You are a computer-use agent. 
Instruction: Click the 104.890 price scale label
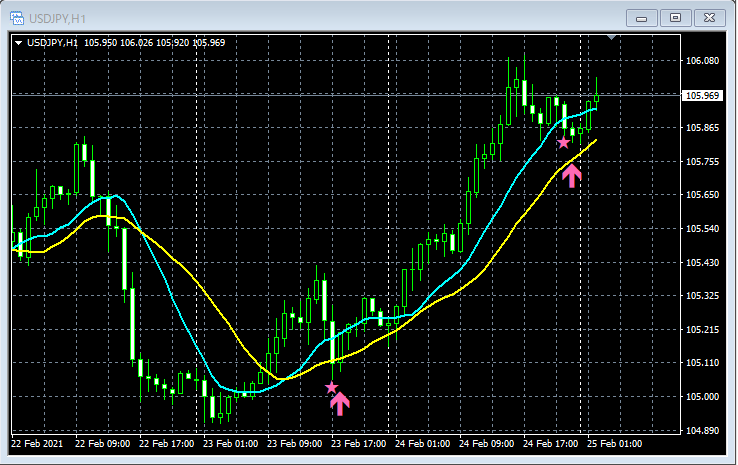coord(702,431)
